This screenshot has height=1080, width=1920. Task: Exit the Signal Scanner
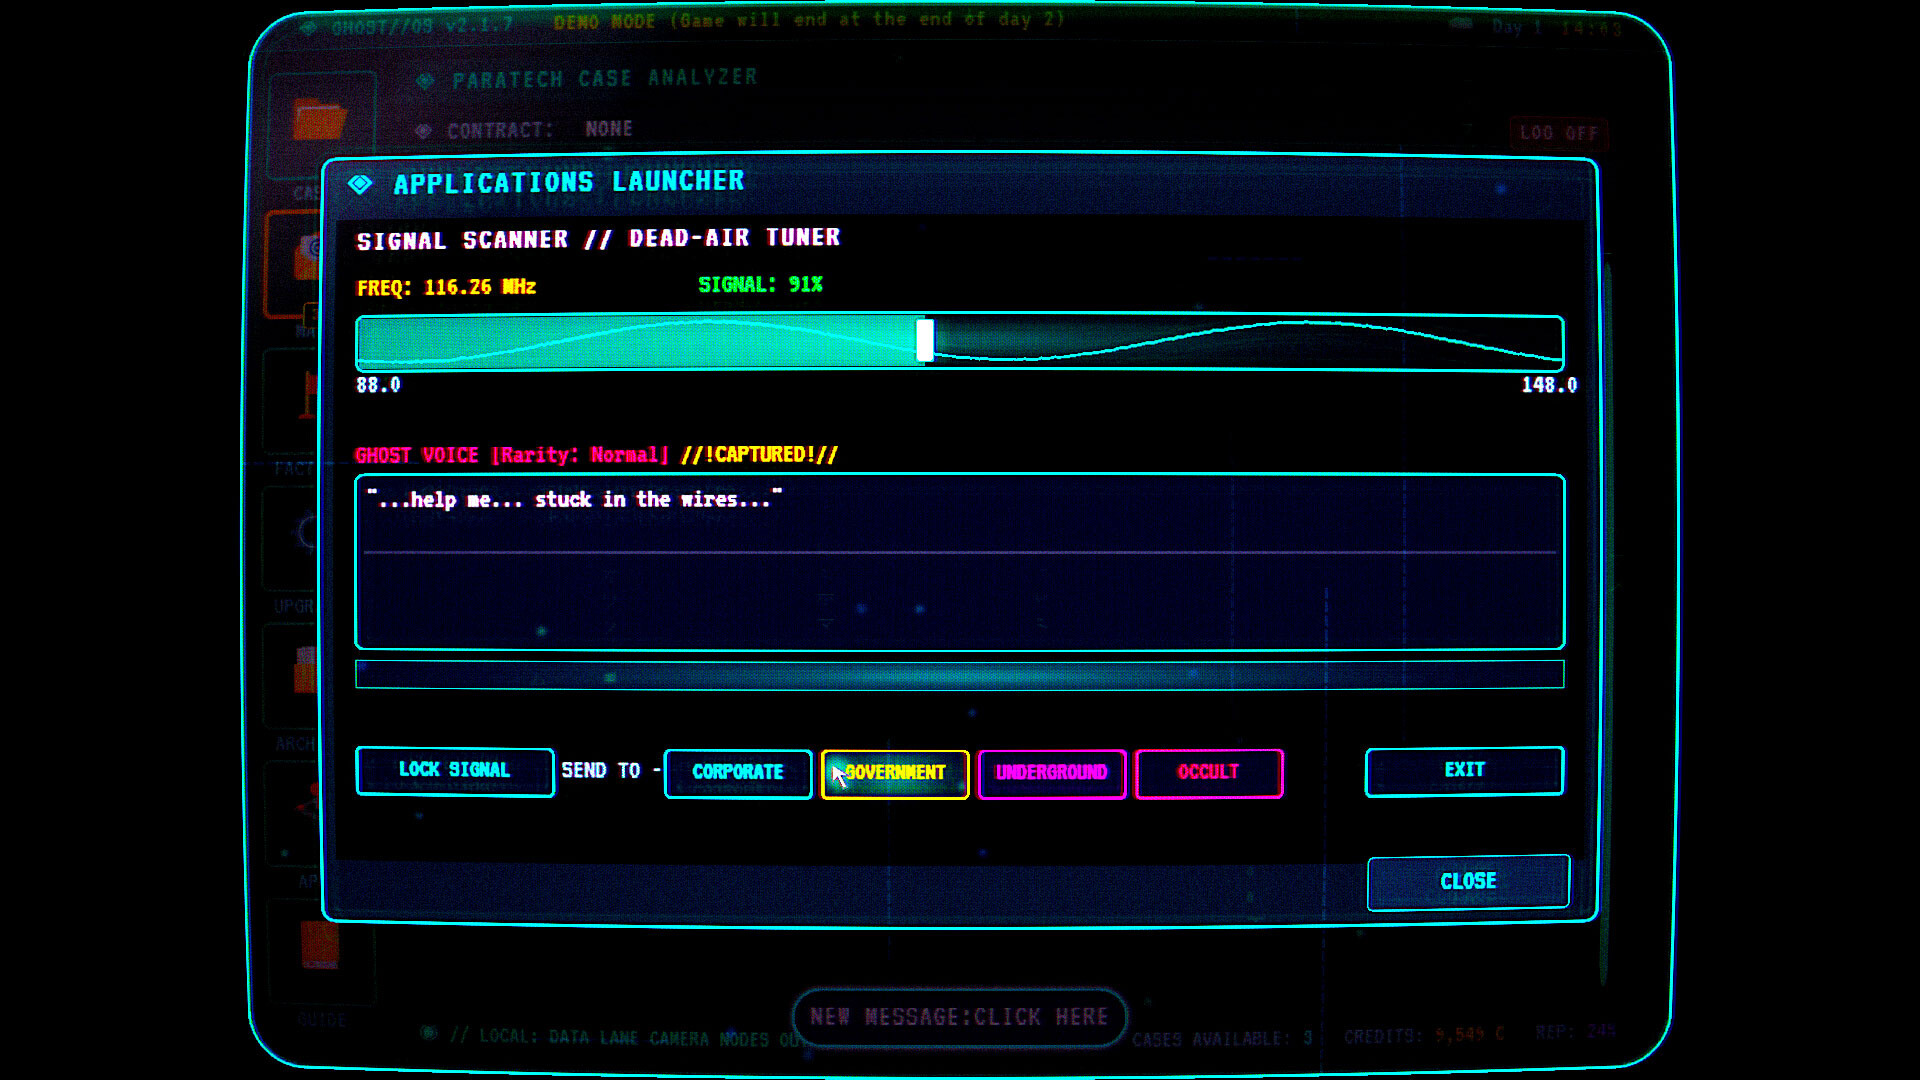point(1464,771)
